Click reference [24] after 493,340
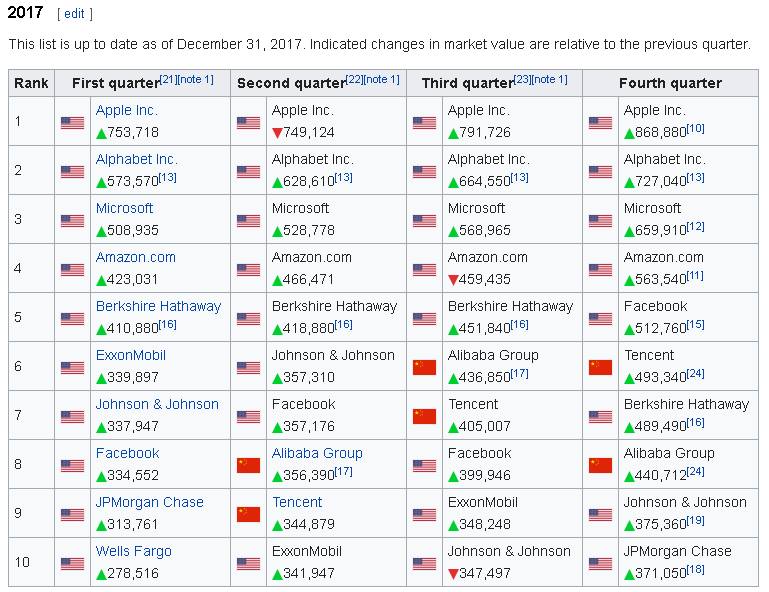The width and height of the screenshot is (769, 592). [695, 374]
